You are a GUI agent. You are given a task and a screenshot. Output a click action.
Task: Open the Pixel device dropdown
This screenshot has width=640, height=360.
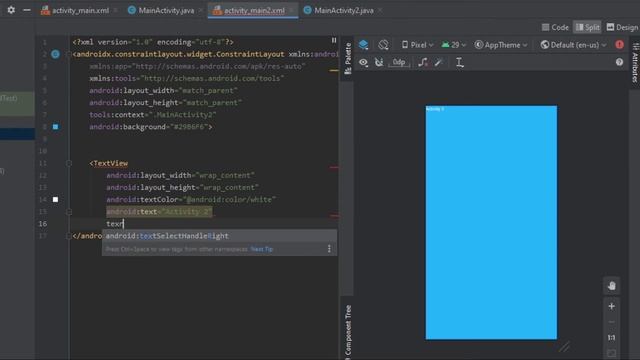(x=417, y=45)
